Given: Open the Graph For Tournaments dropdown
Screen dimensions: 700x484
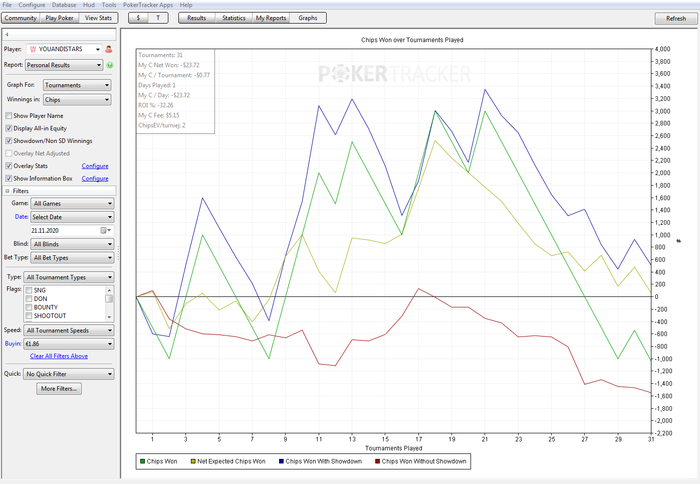Looking at the screenshot, I should (x=78, y=85).
